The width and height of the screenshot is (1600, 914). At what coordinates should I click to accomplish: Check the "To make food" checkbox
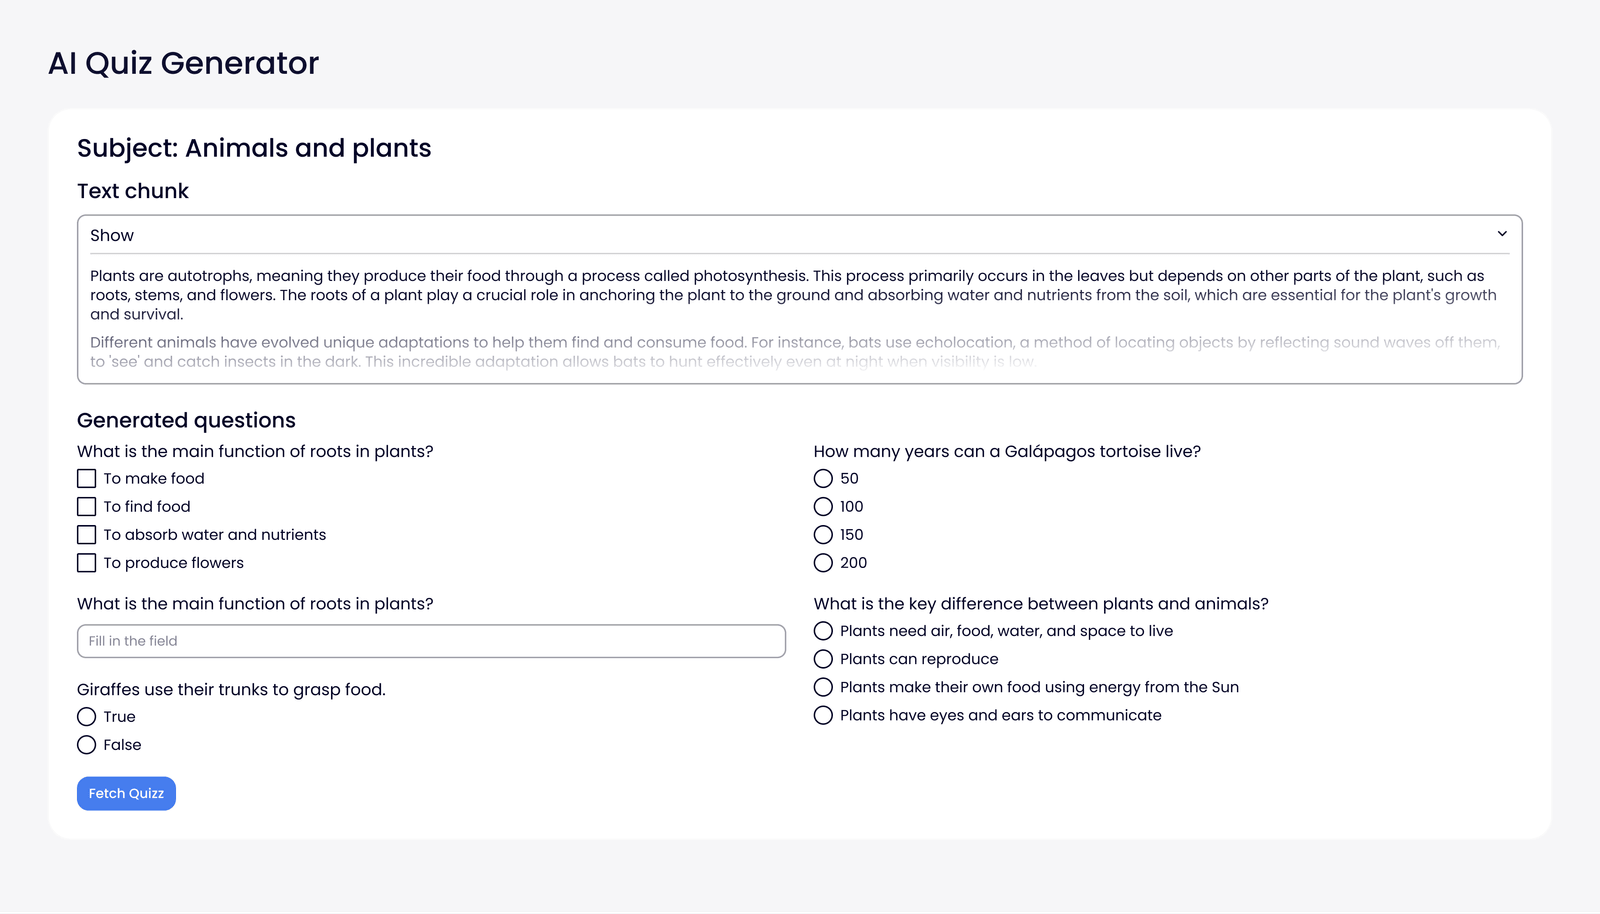click(x=87, y=479)
